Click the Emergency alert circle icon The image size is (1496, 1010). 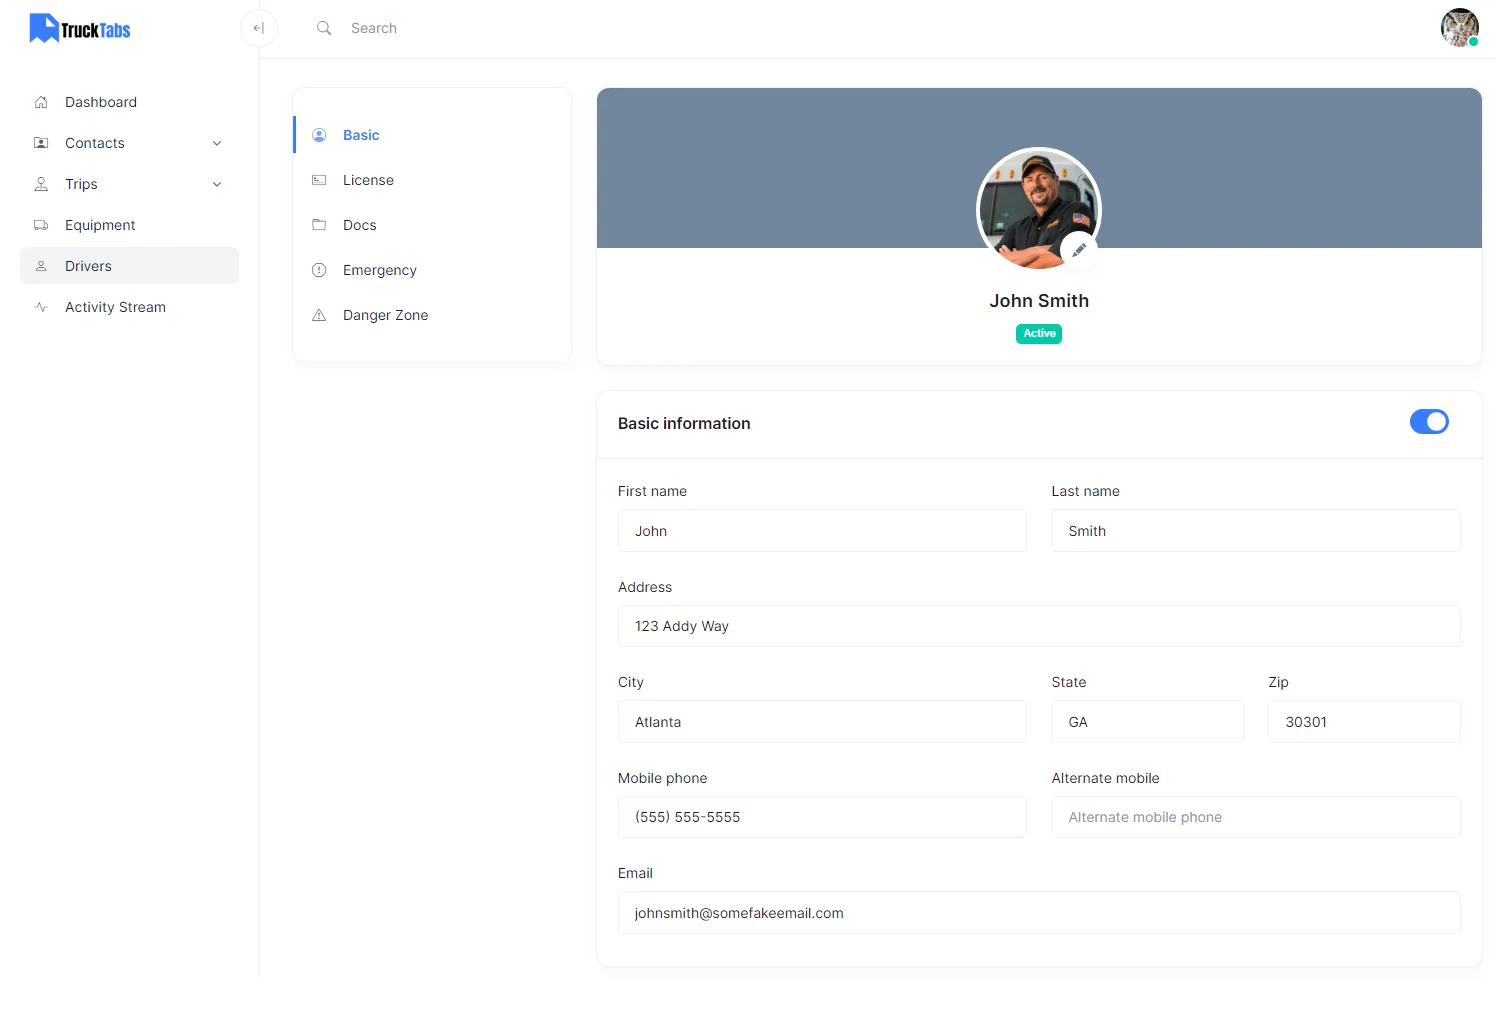coord(319,270)
